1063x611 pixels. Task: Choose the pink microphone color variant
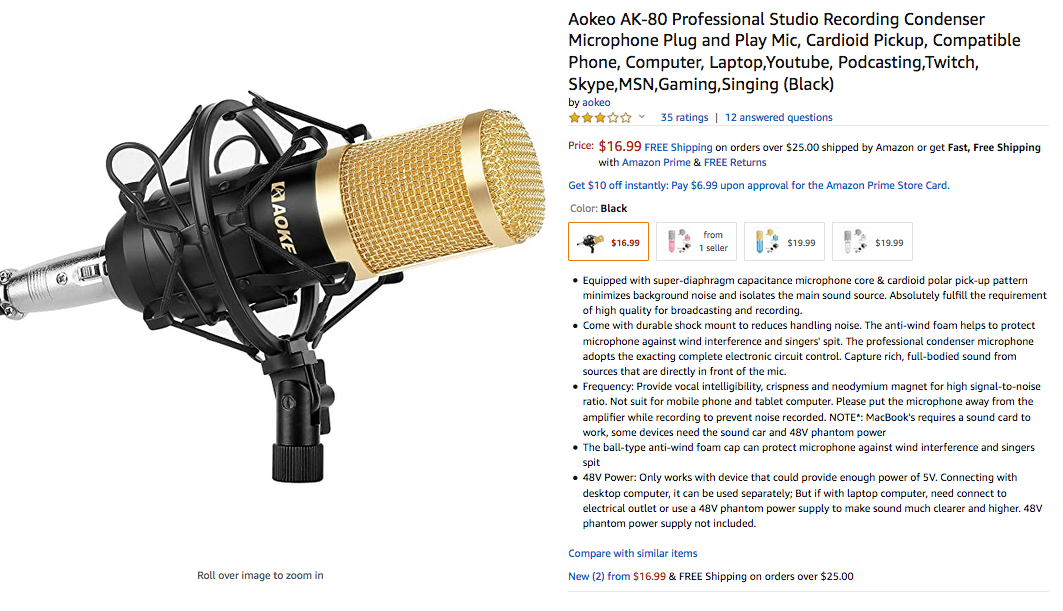(x=696, y=242)
